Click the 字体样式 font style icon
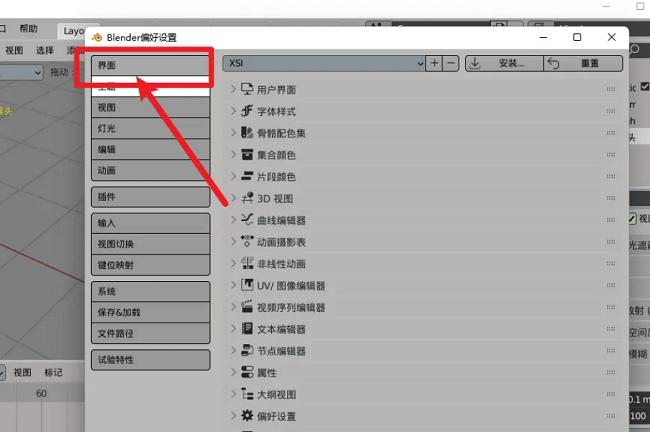 [247, 112]
